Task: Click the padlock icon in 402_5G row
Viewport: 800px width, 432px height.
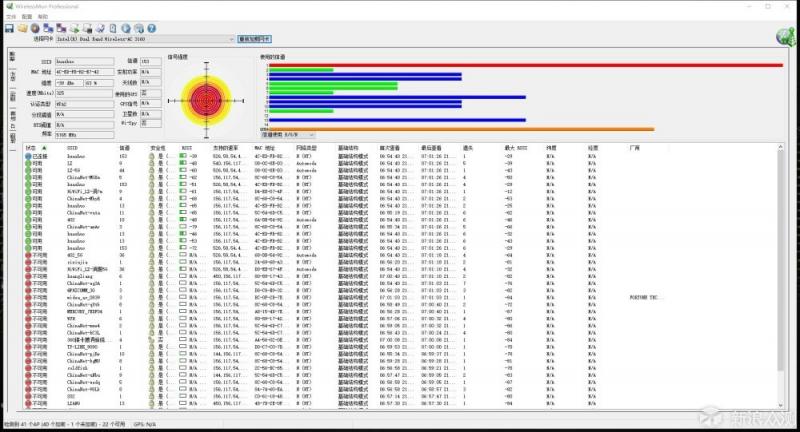Action: [152, 255]
